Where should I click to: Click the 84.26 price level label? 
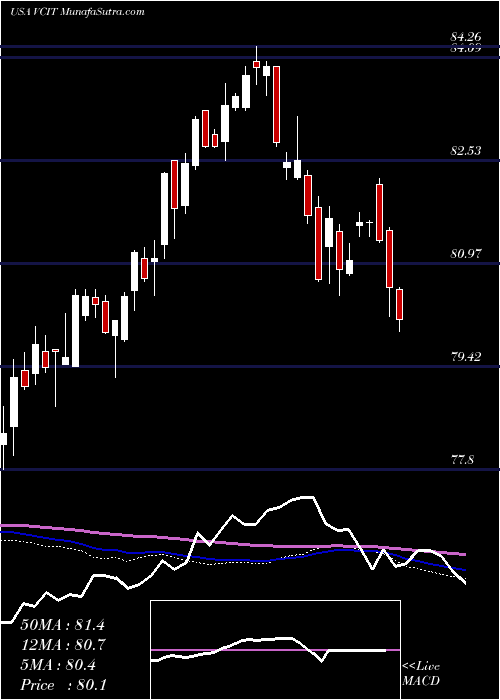466,38
